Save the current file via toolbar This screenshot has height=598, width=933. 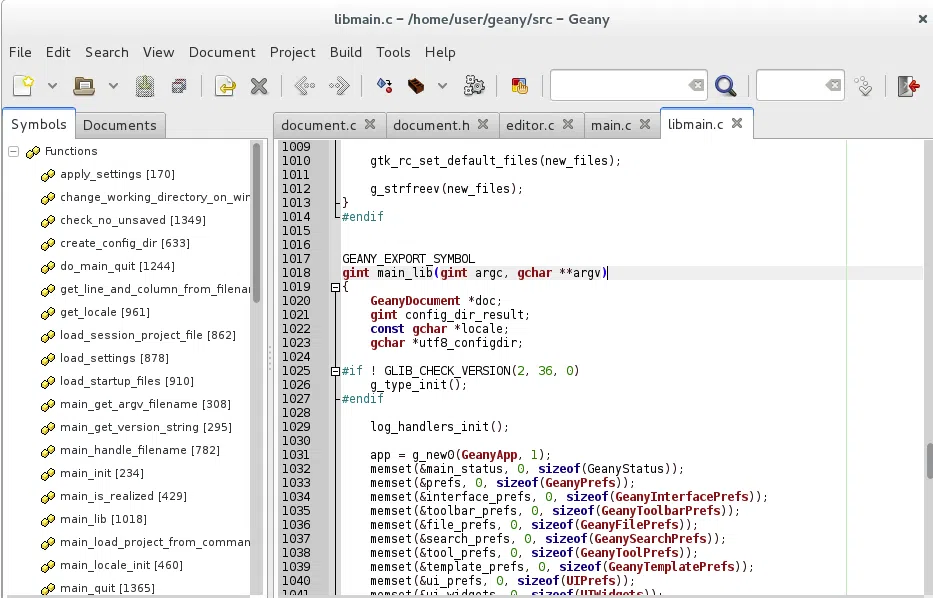[x=145, y=86]
